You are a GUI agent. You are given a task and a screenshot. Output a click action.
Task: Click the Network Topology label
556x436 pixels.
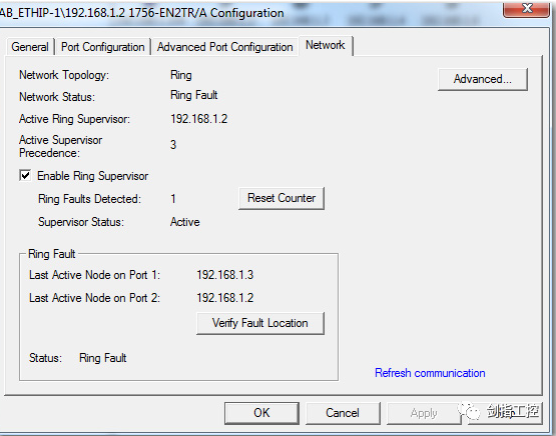(64, 75)
